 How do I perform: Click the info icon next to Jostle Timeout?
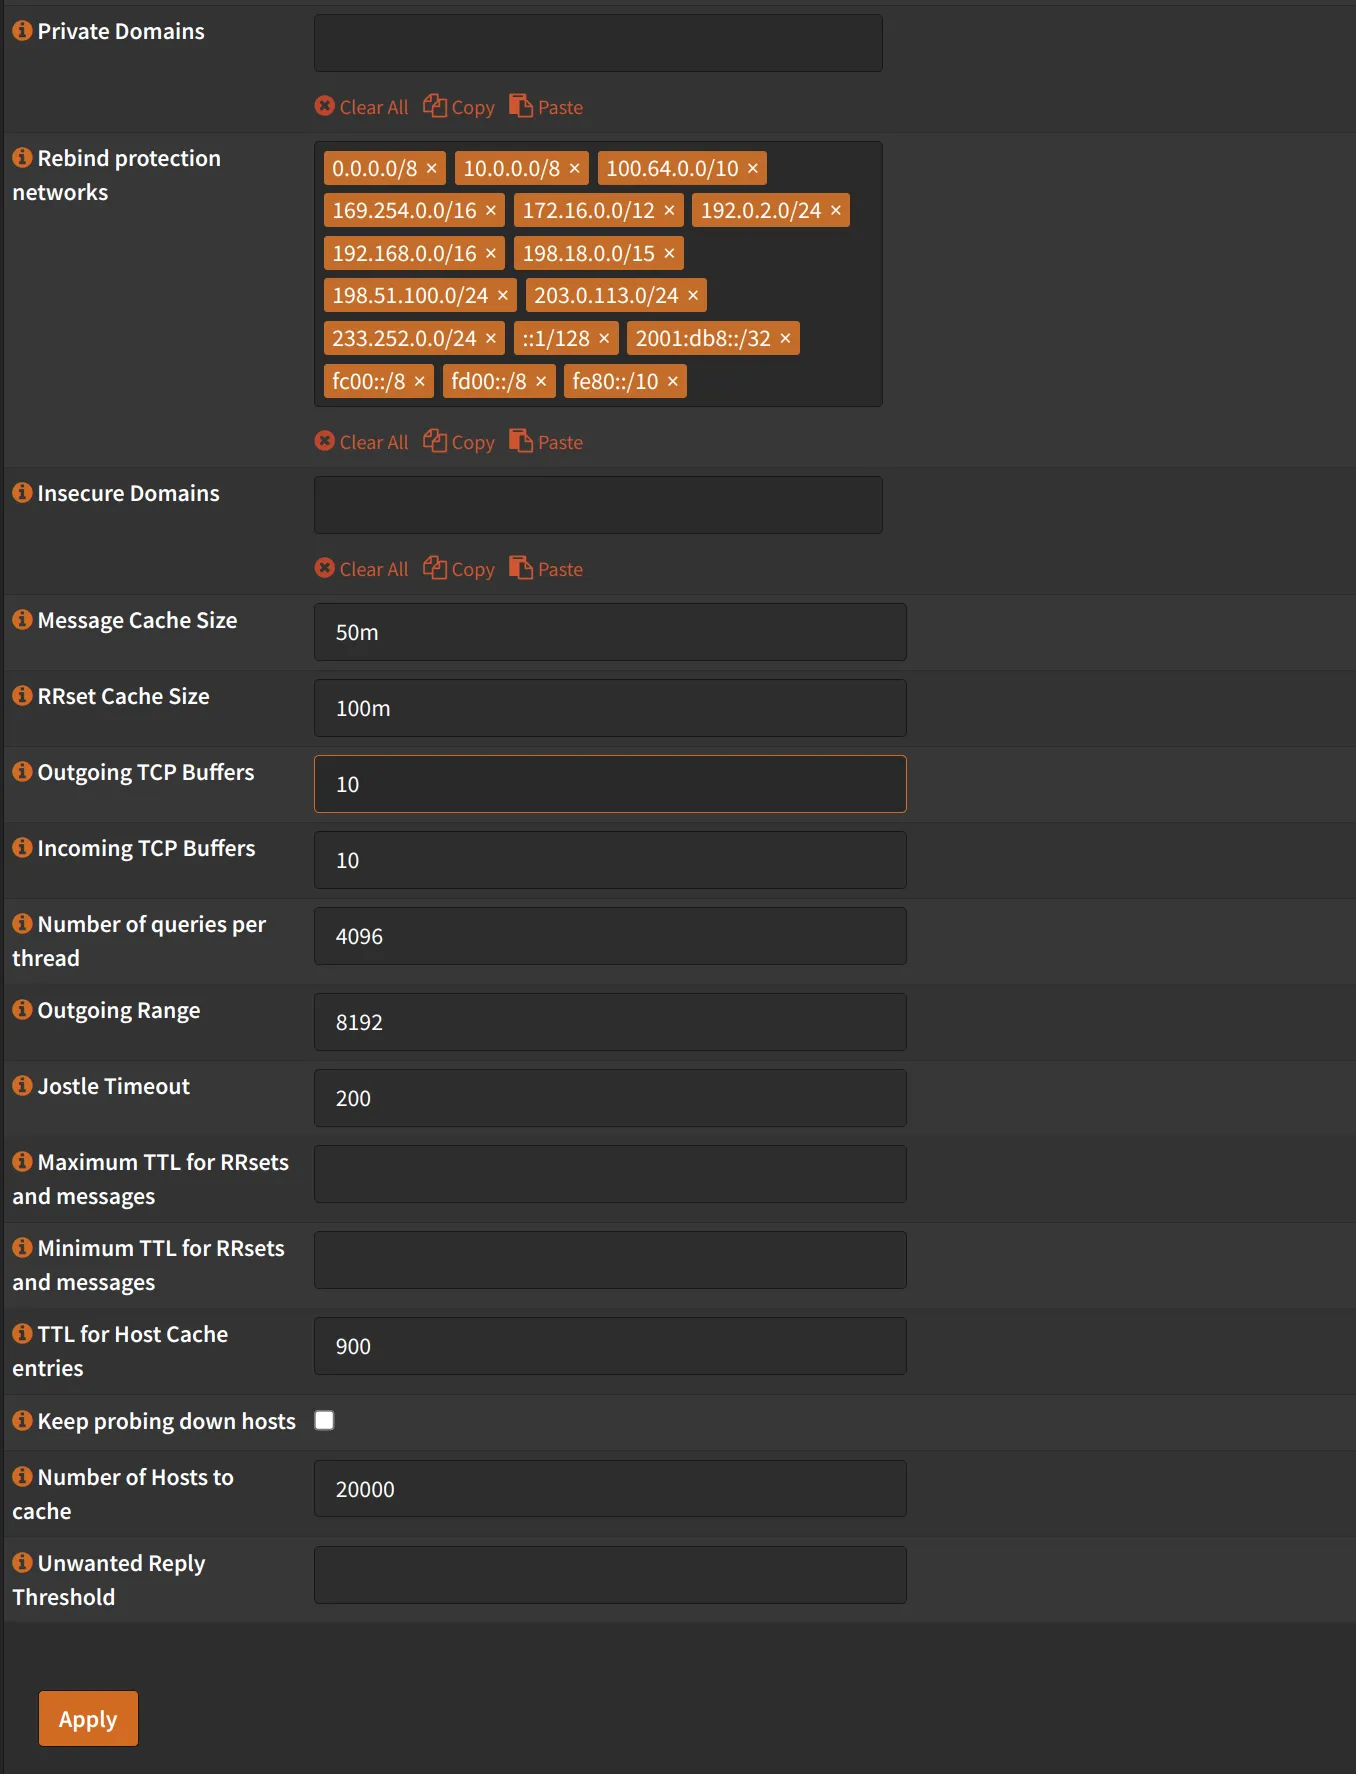click(x=22, y=1086)
